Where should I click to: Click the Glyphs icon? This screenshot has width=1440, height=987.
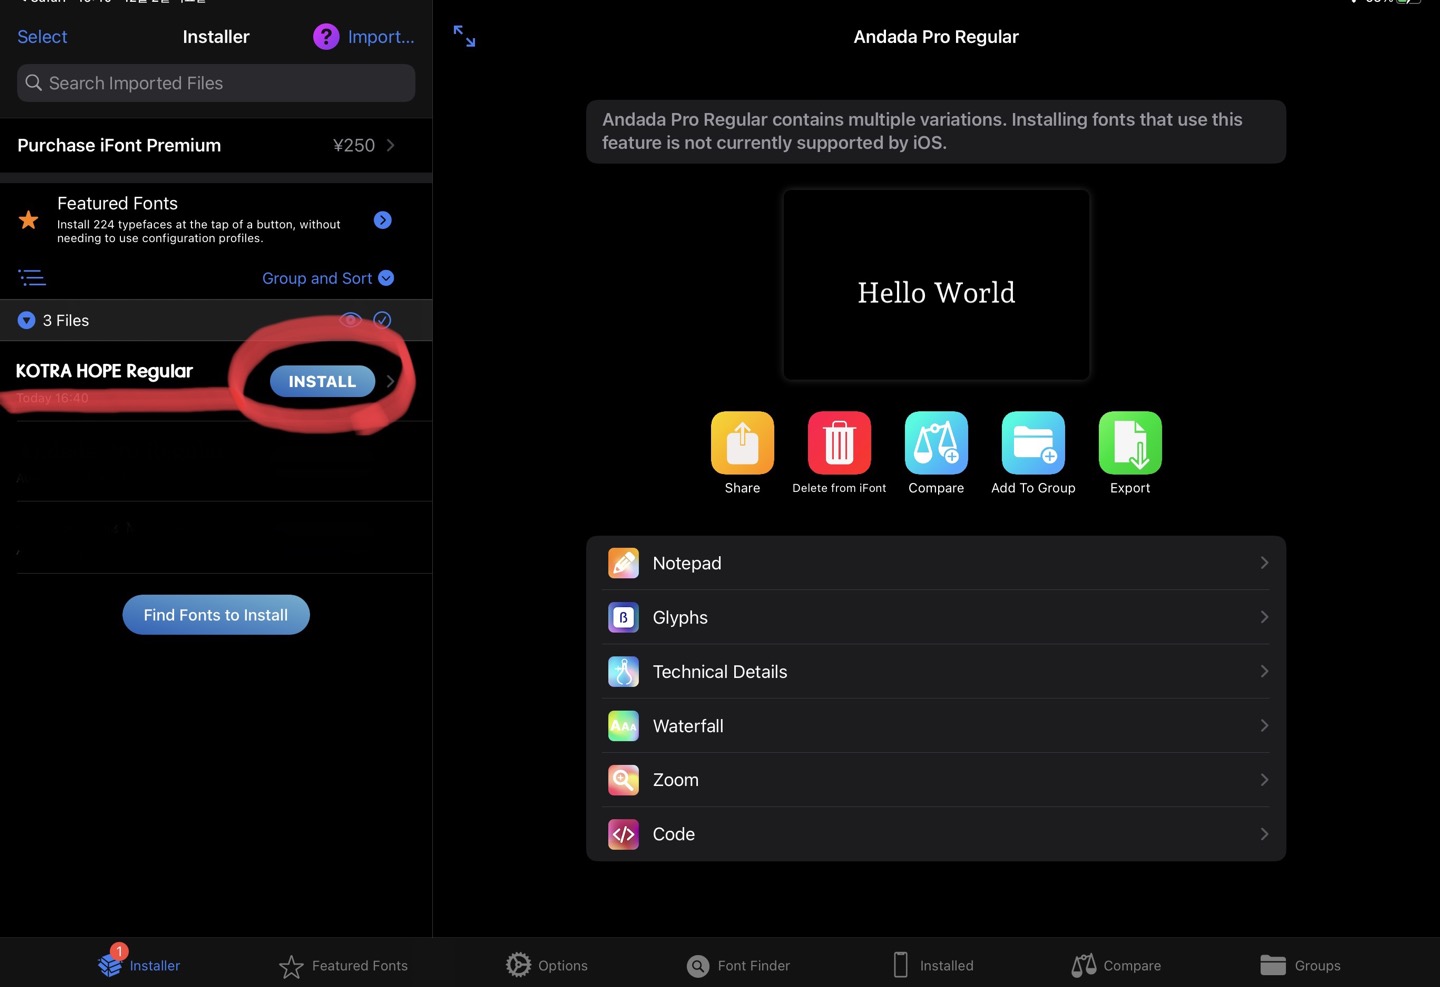[623, 617]
